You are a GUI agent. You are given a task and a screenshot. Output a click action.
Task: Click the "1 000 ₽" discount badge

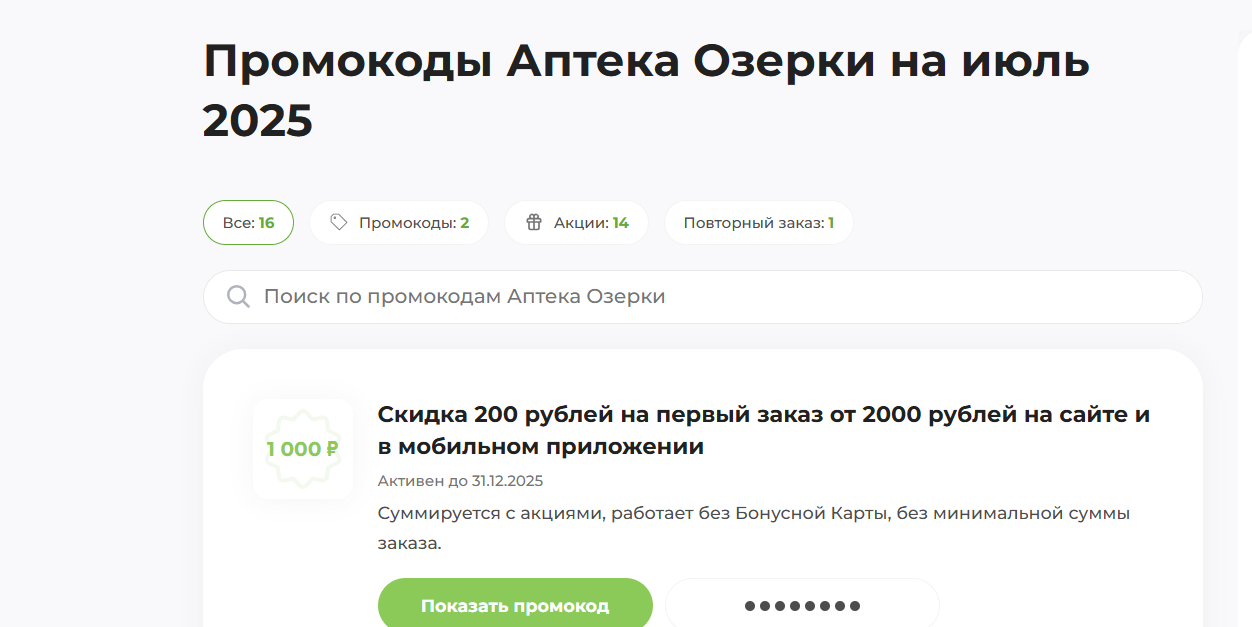(x=303, y=449)
